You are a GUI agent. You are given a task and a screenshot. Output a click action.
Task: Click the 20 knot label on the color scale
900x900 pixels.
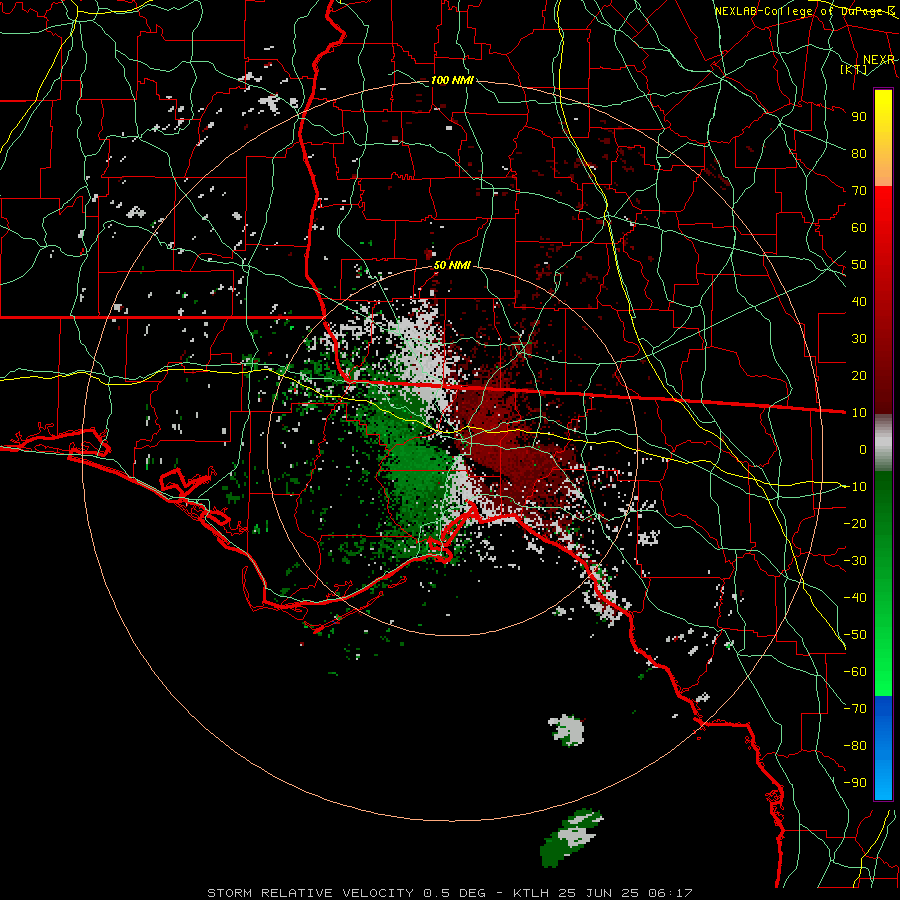(859, 375)
